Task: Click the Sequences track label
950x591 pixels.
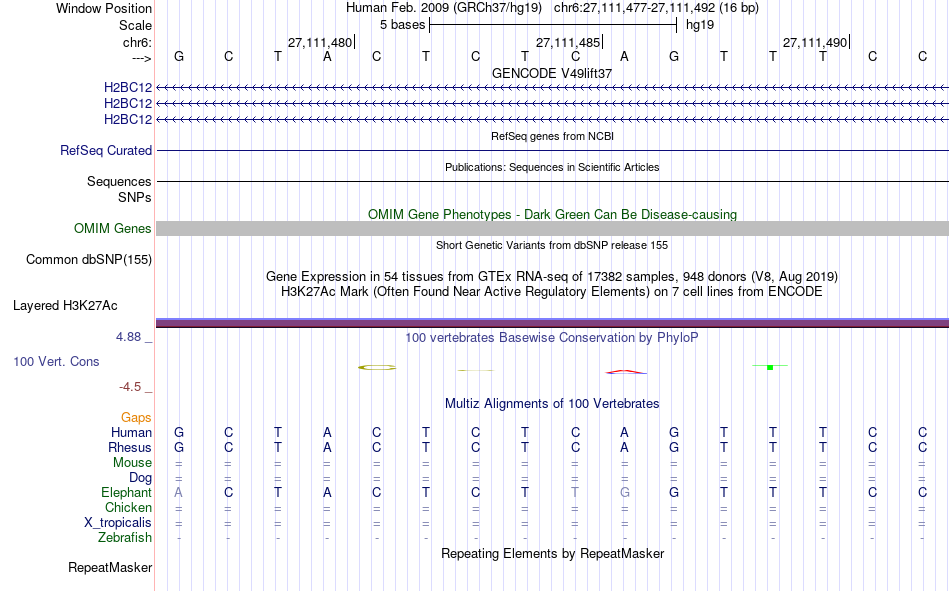Action: pos(119,181)
